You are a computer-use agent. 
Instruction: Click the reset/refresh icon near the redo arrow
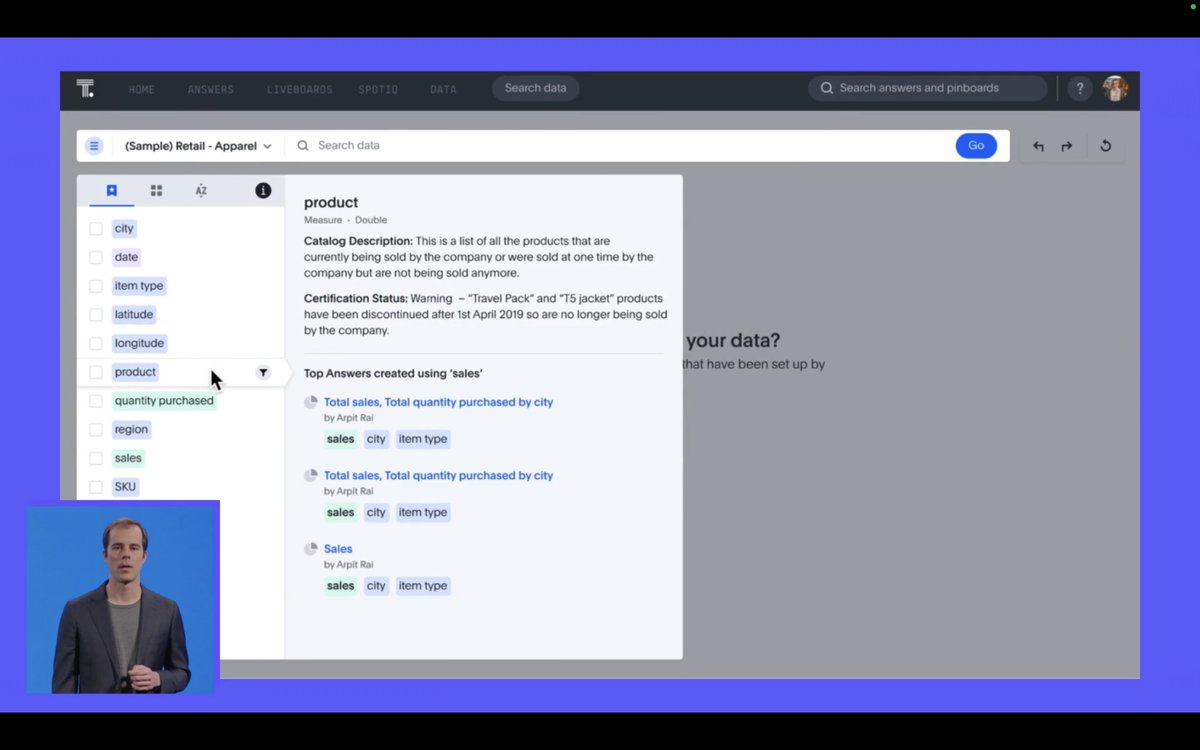pyautogui.click(x=1105, y=145)
